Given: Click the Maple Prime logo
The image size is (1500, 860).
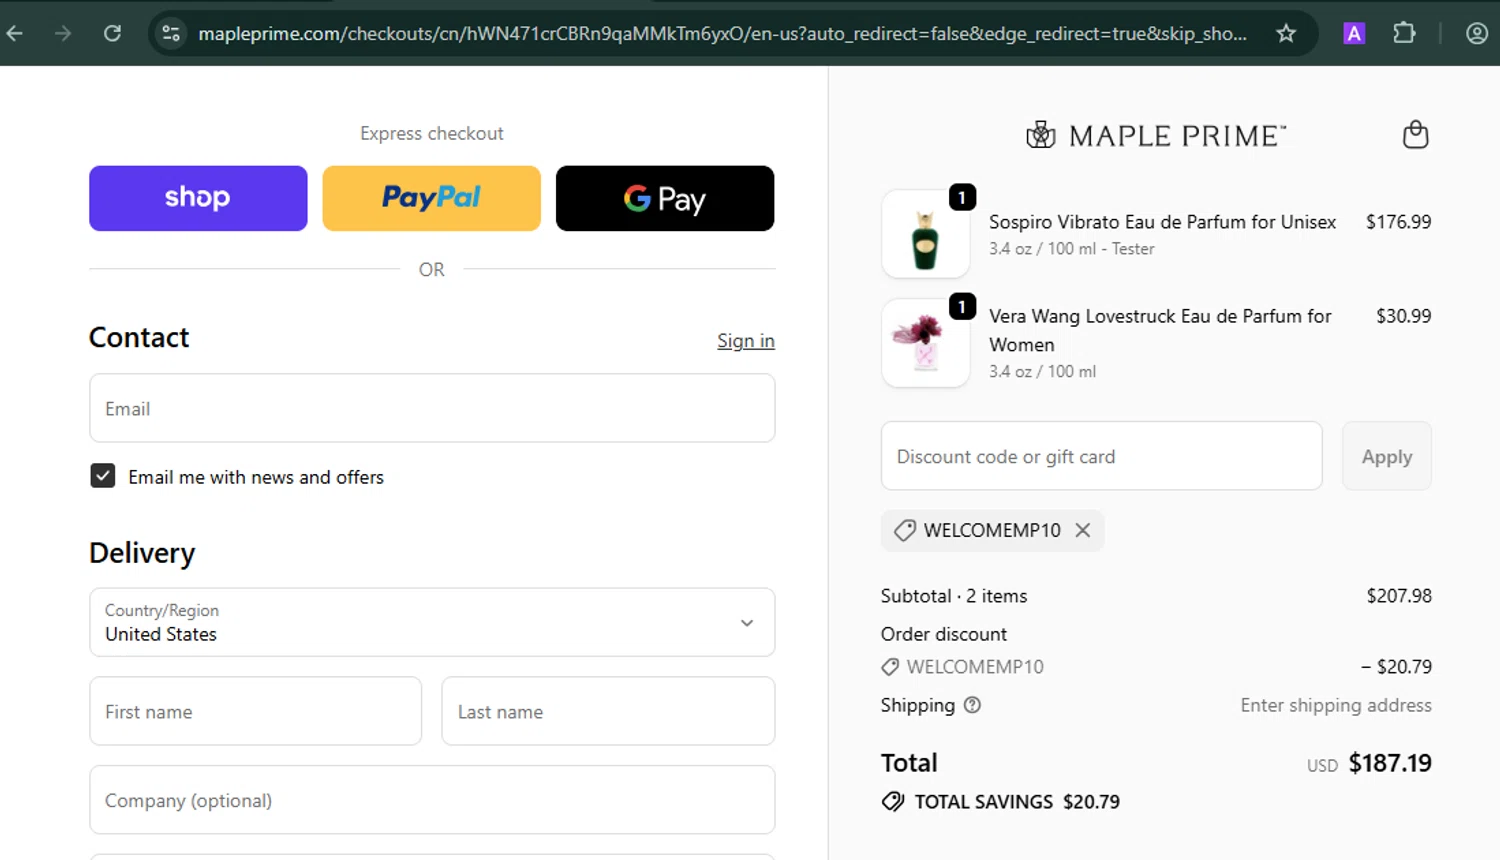Looking at the screenshot, I should click(x=1156, y=135).
